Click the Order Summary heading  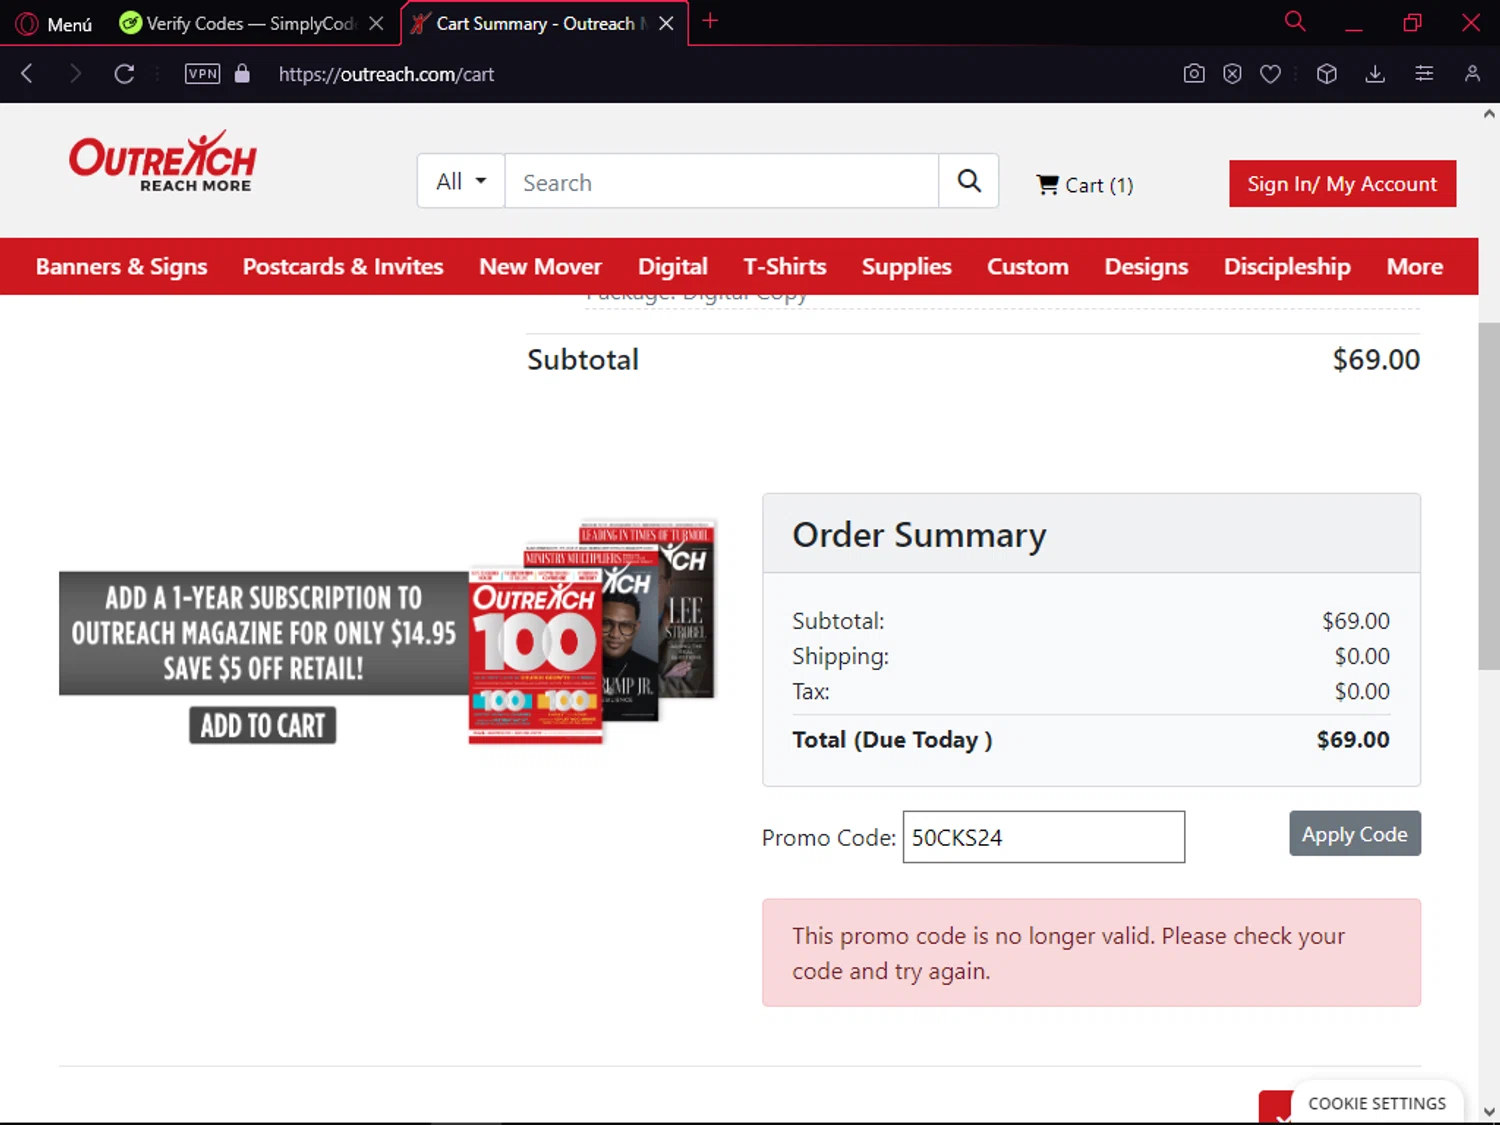919,535
